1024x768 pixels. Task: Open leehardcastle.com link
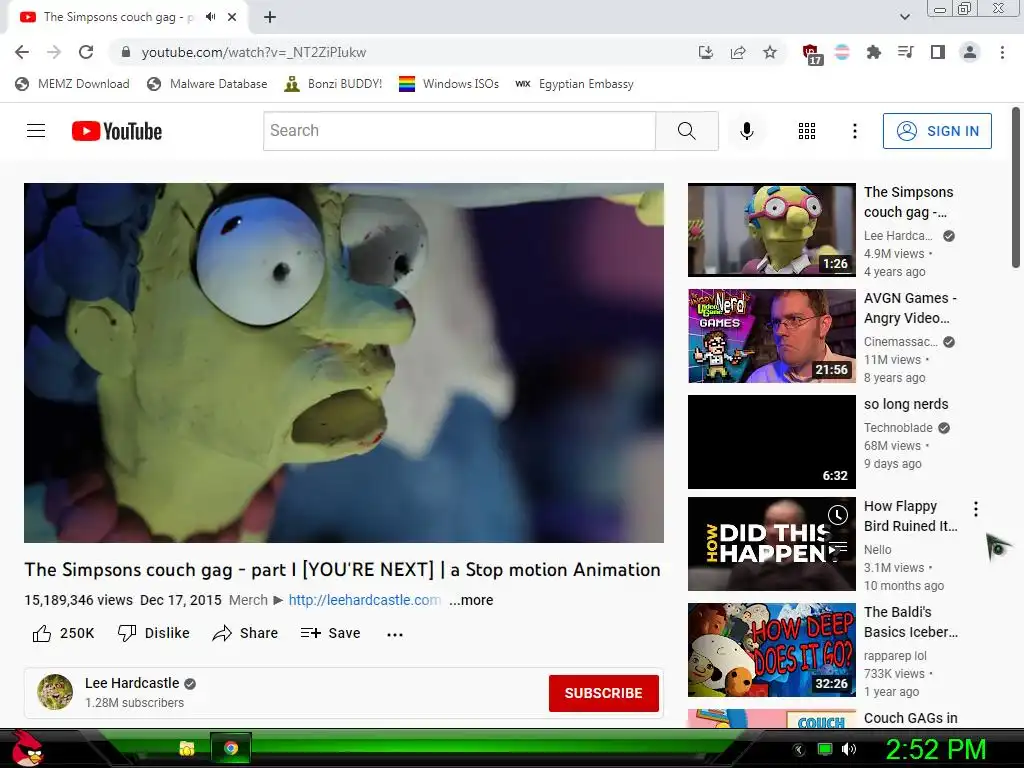click(x=364, y=600)
